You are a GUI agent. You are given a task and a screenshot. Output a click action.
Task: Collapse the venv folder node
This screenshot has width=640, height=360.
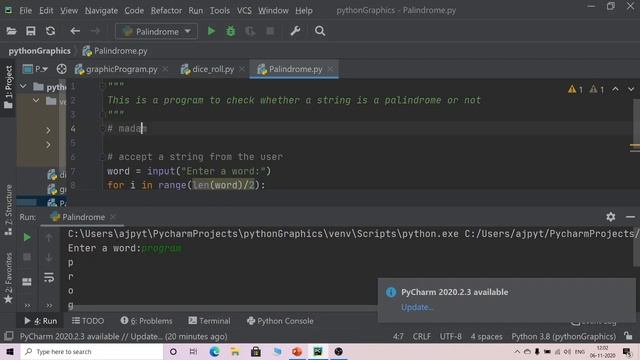(36, 100)
